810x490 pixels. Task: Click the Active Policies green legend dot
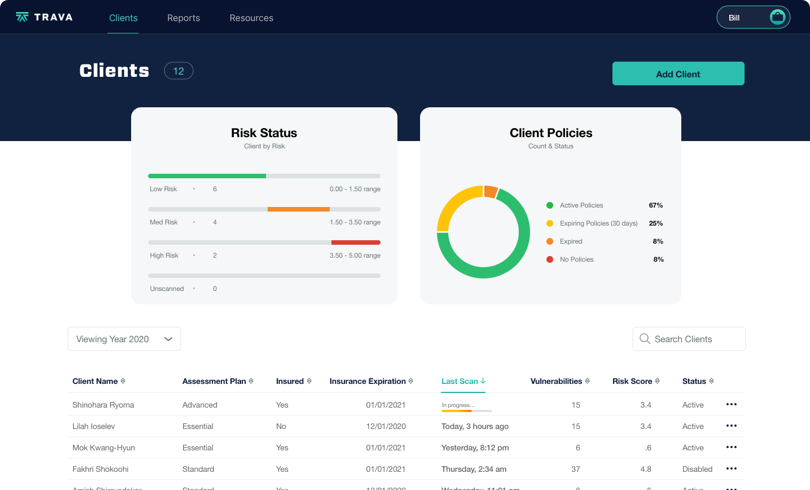[x=550, y=205]
